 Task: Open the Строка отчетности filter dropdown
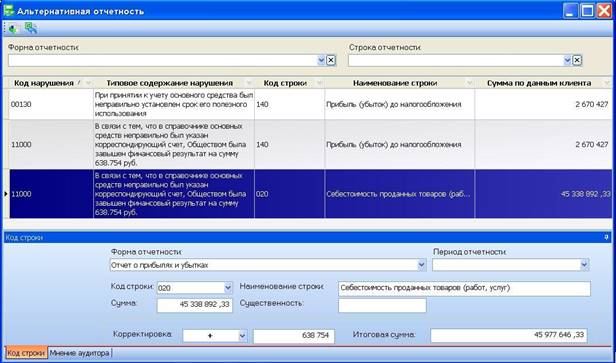[567, 60]
